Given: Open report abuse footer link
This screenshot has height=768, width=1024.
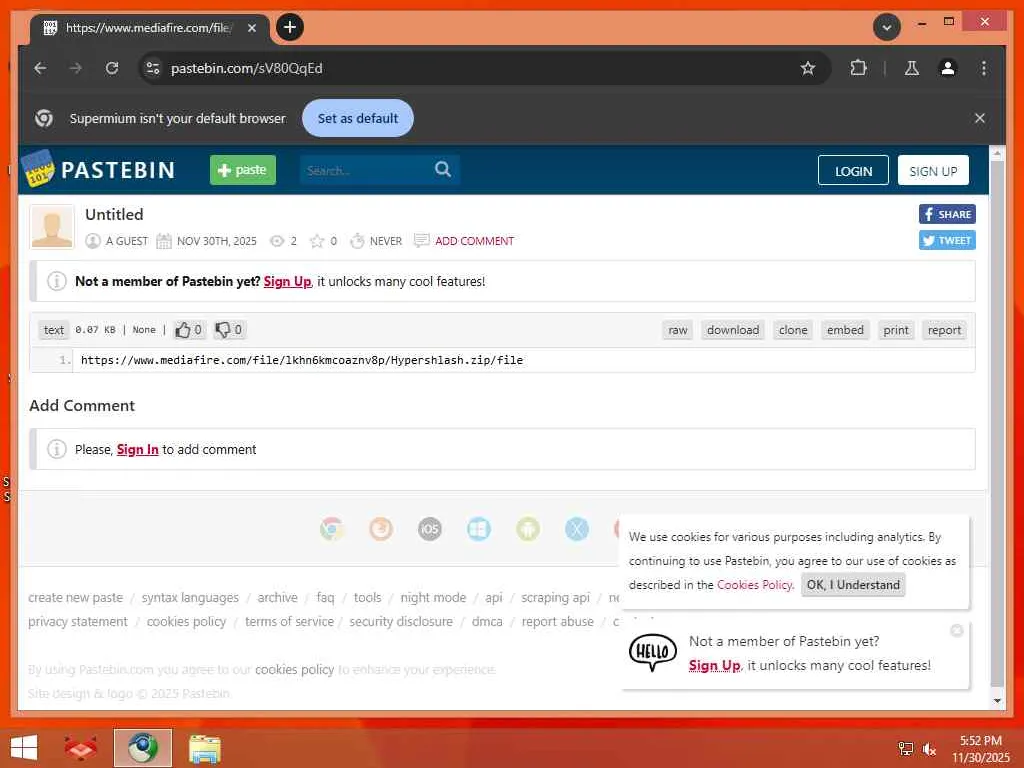Looking at the screenshot, I should coord(558,621).
